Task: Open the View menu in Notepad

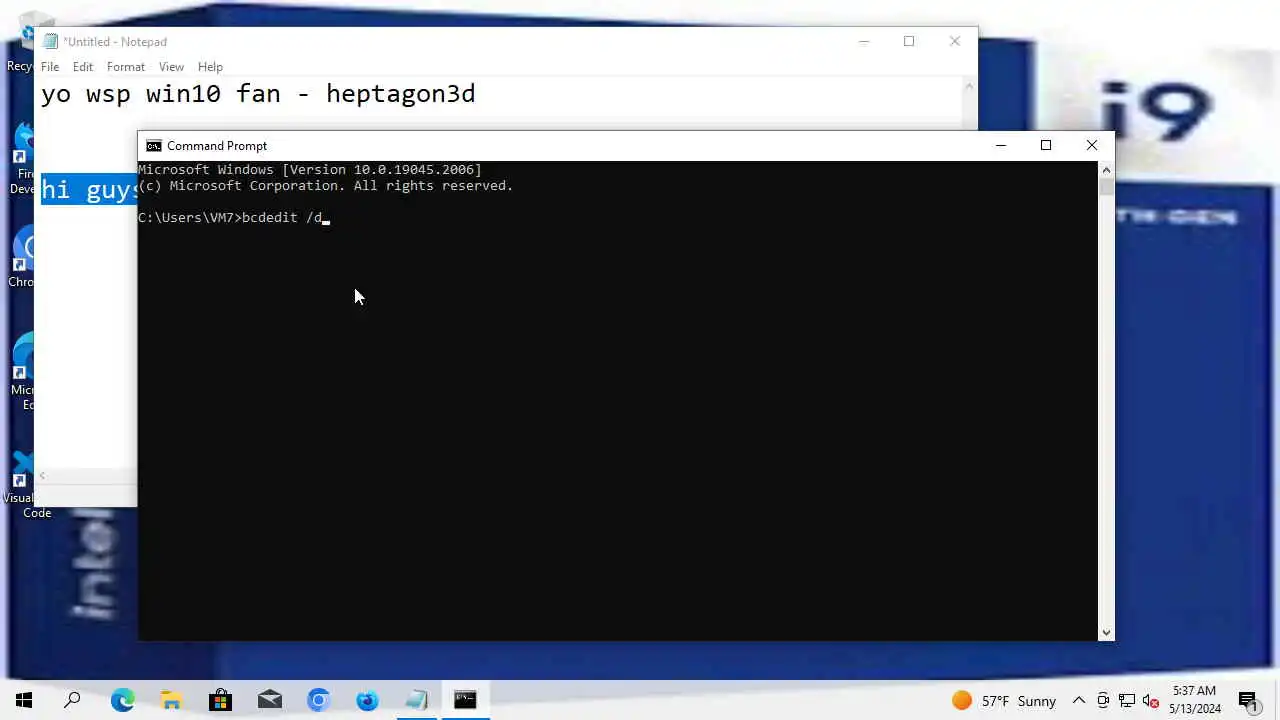Action: (x=171, y=67)
